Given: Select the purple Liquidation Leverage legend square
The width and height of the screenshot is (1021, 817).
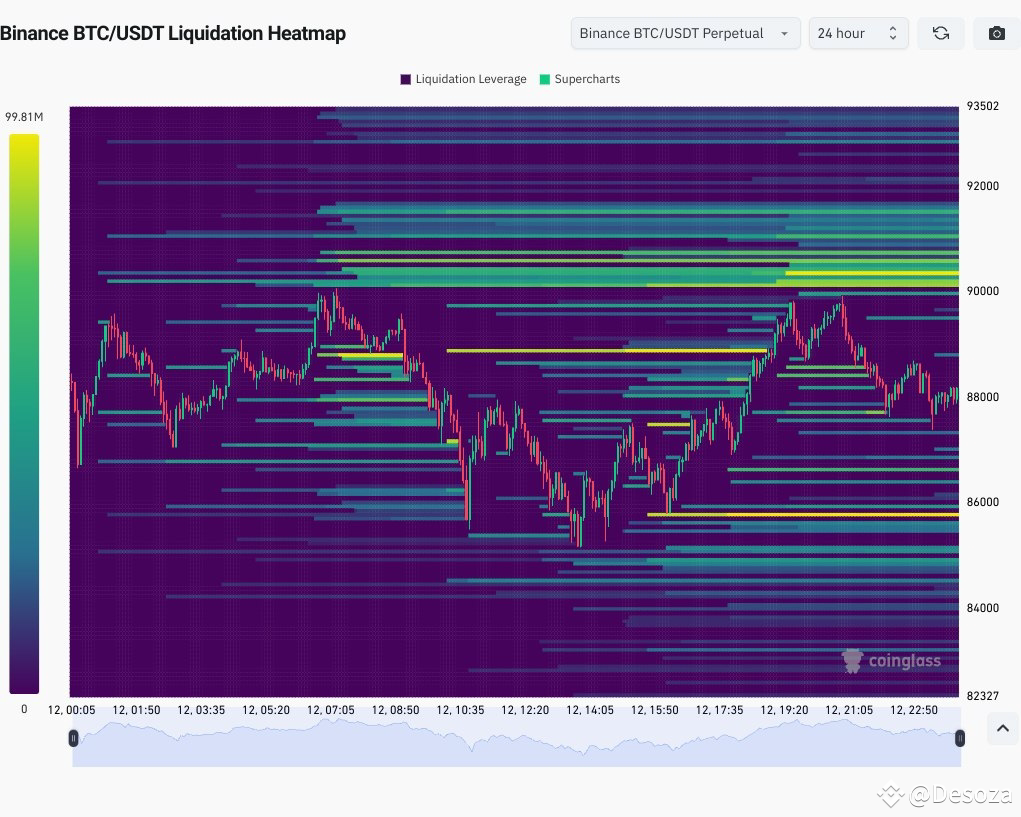Looking at the screenshot, I should 404,79.
